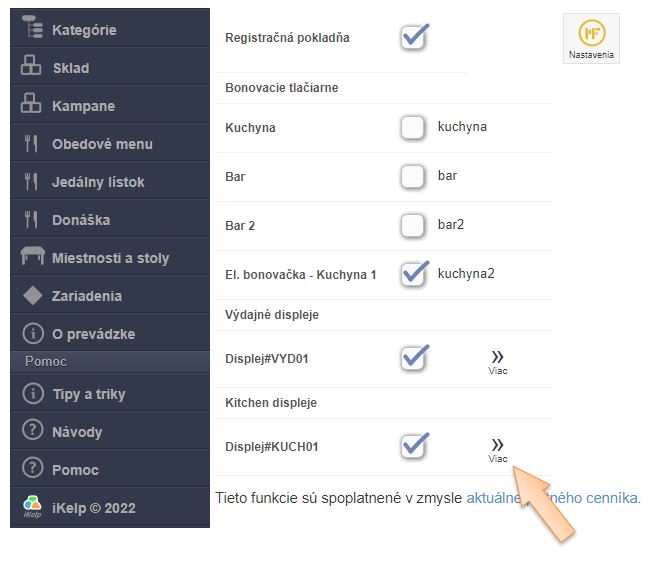Tick the Bar 2 printer checkbox
Image resolution: width=672 pixels, height=572 pixels.
coord(413,225)
